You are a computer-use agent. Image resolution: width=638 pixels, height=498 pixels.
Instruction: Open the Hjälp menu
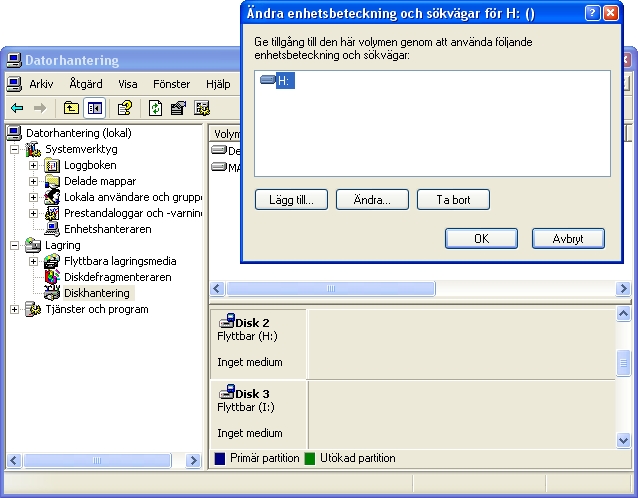pyautogui.click(x=218, y=84)
